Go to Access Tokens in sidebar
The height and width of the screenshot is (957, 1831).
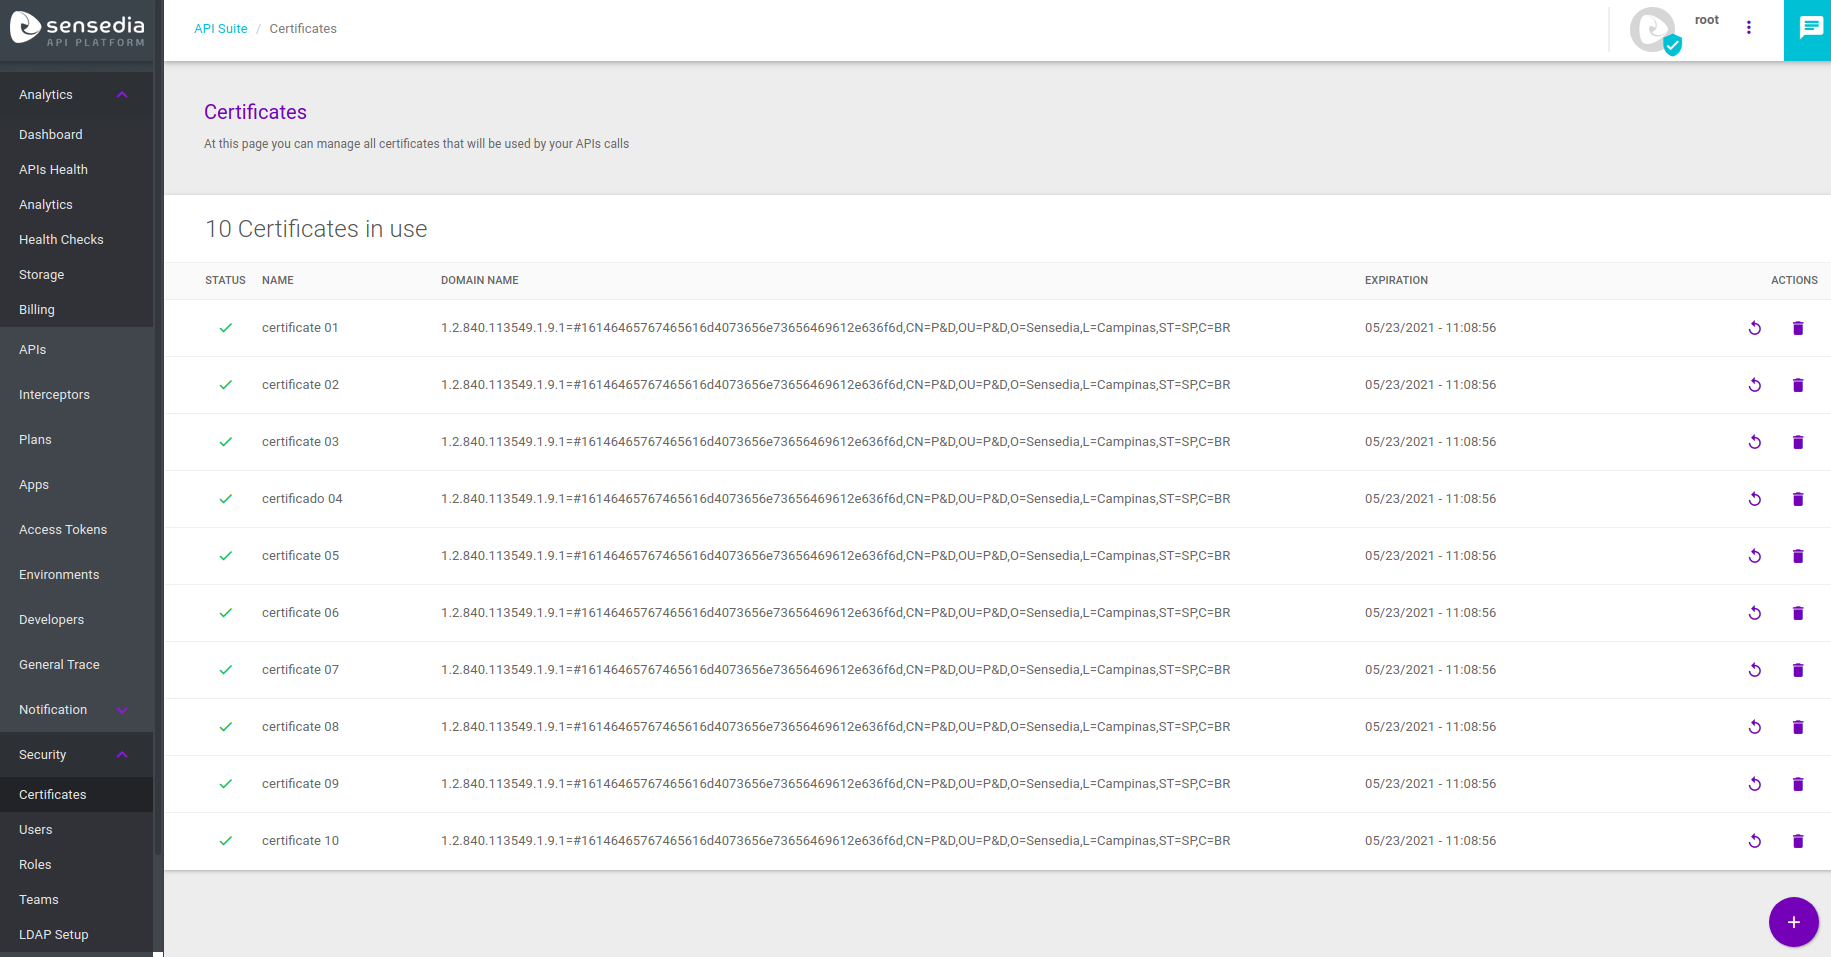point(63,530)
